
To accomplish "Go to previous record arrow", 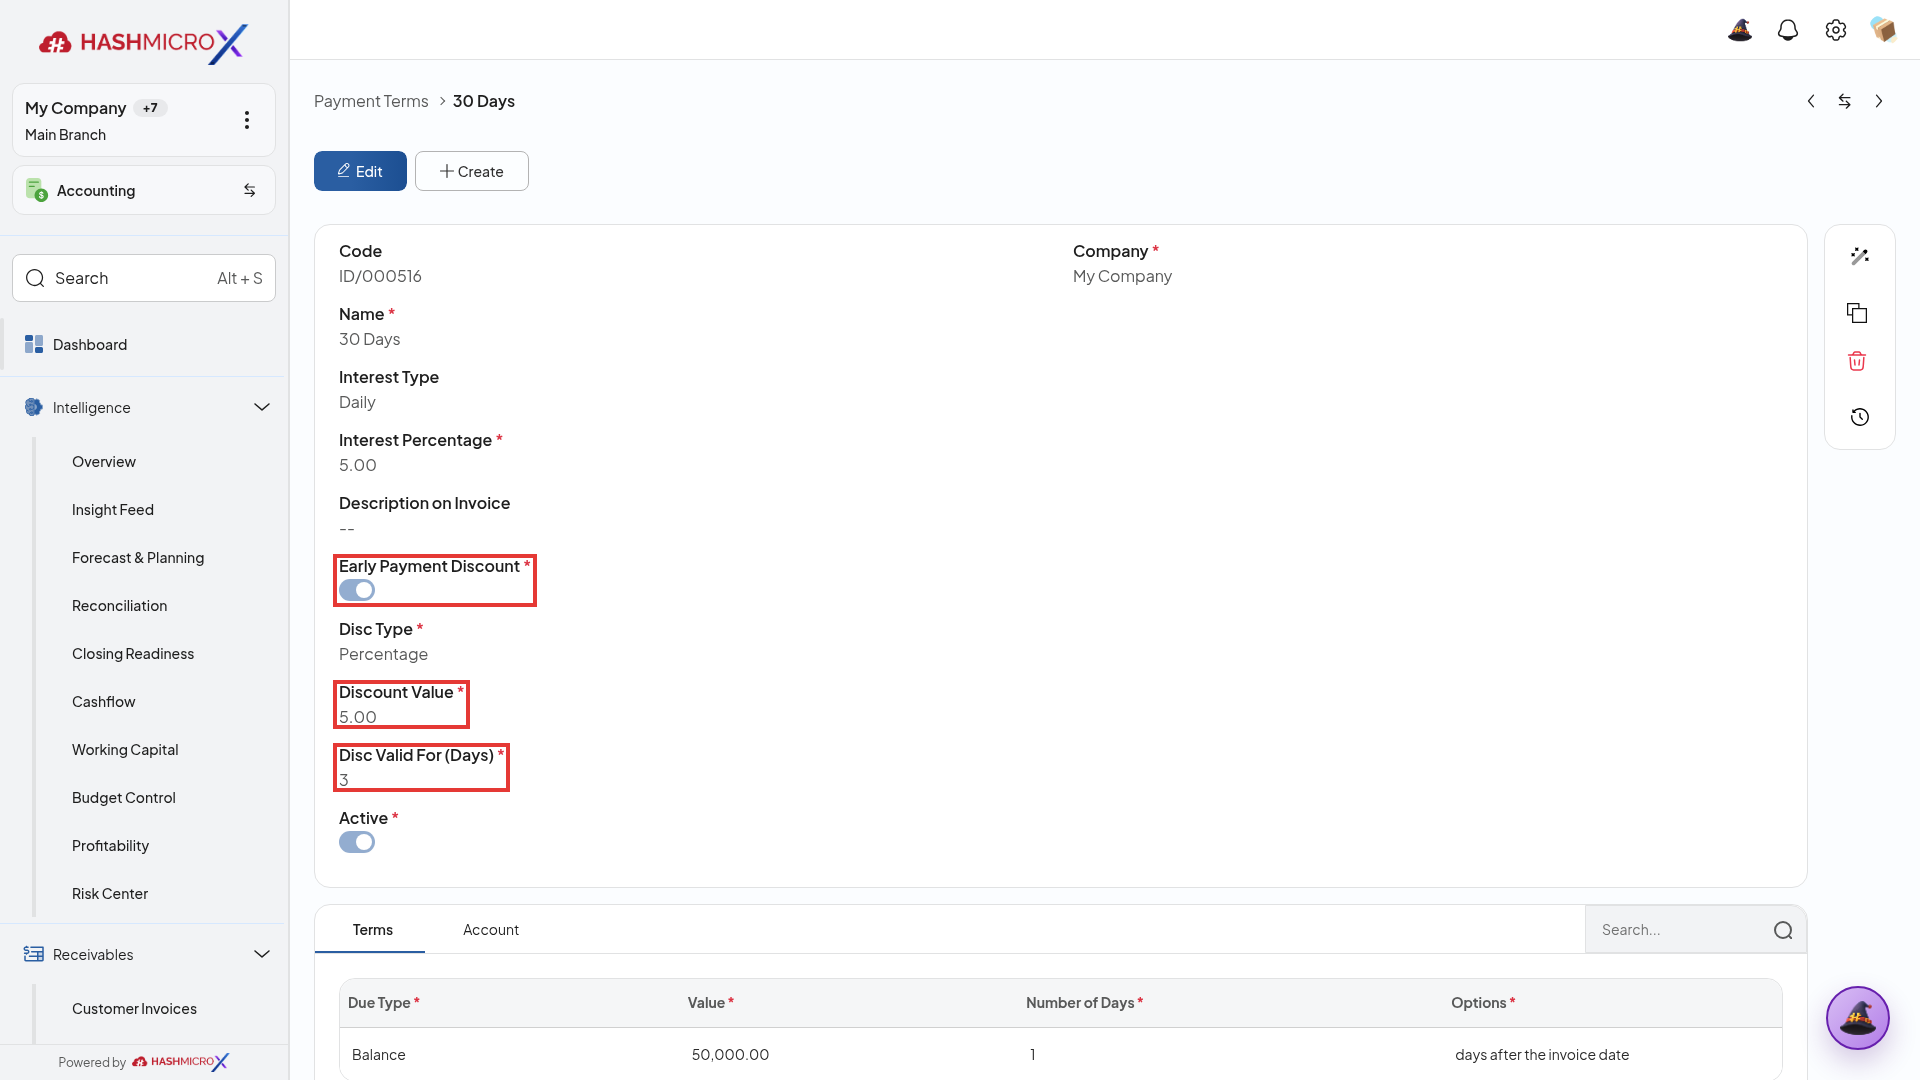I will coord(1811,101).
